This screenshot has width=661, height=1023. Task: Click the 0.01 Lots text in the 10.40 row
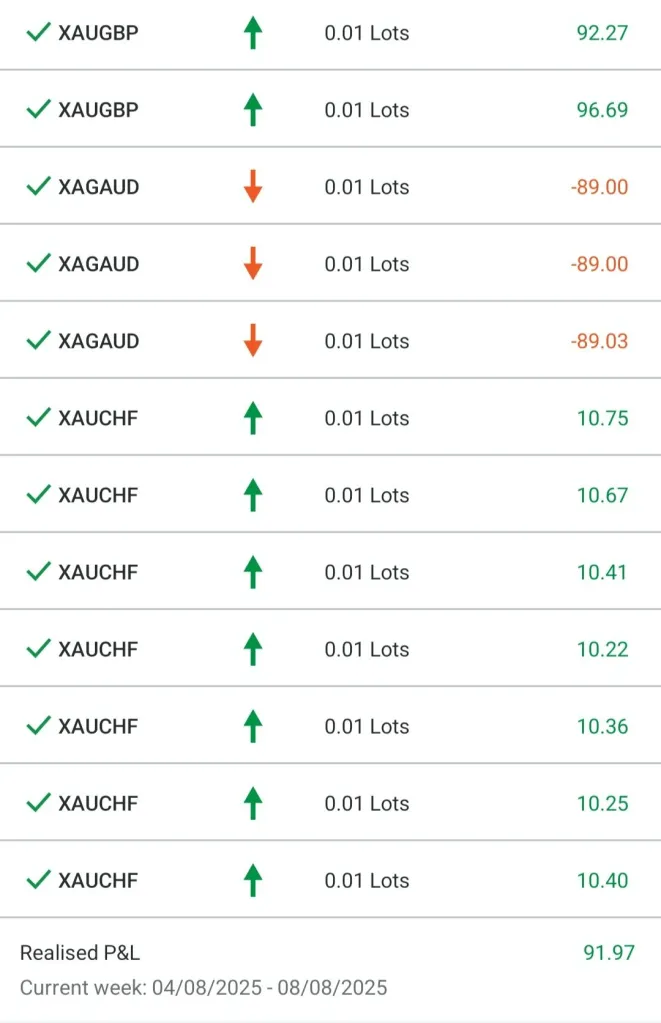coord(367,880)
